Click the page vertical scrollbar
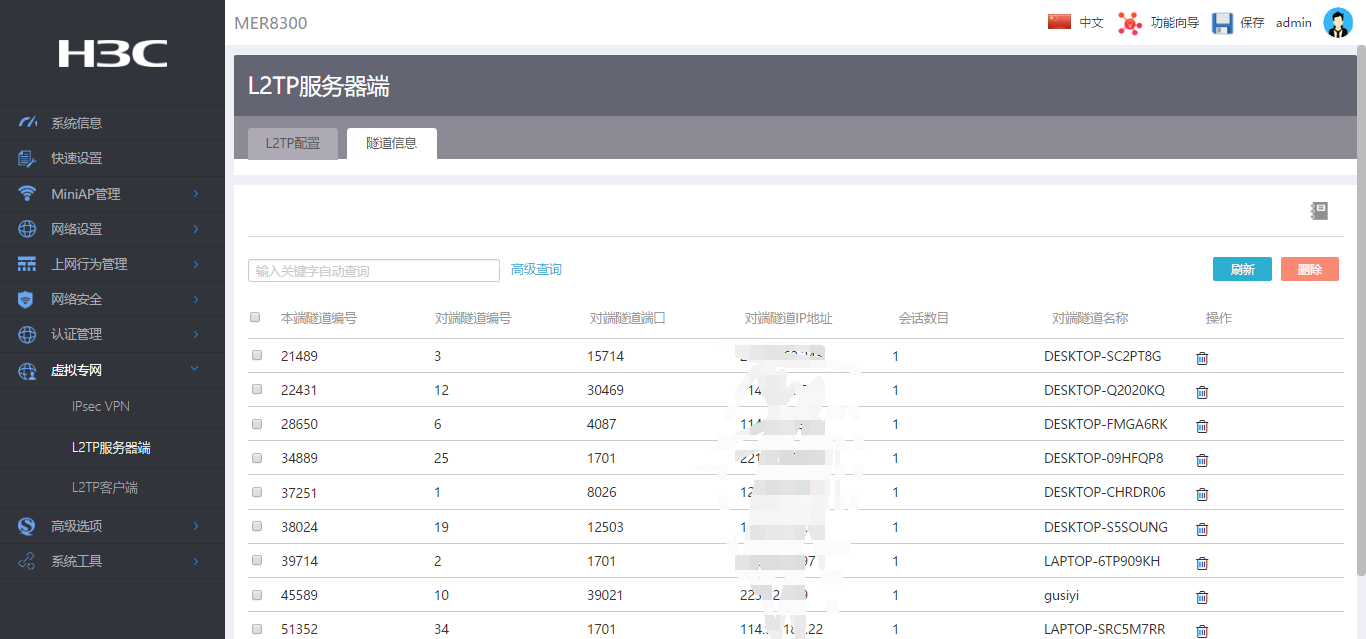1366x639 pixels. 1360,310
